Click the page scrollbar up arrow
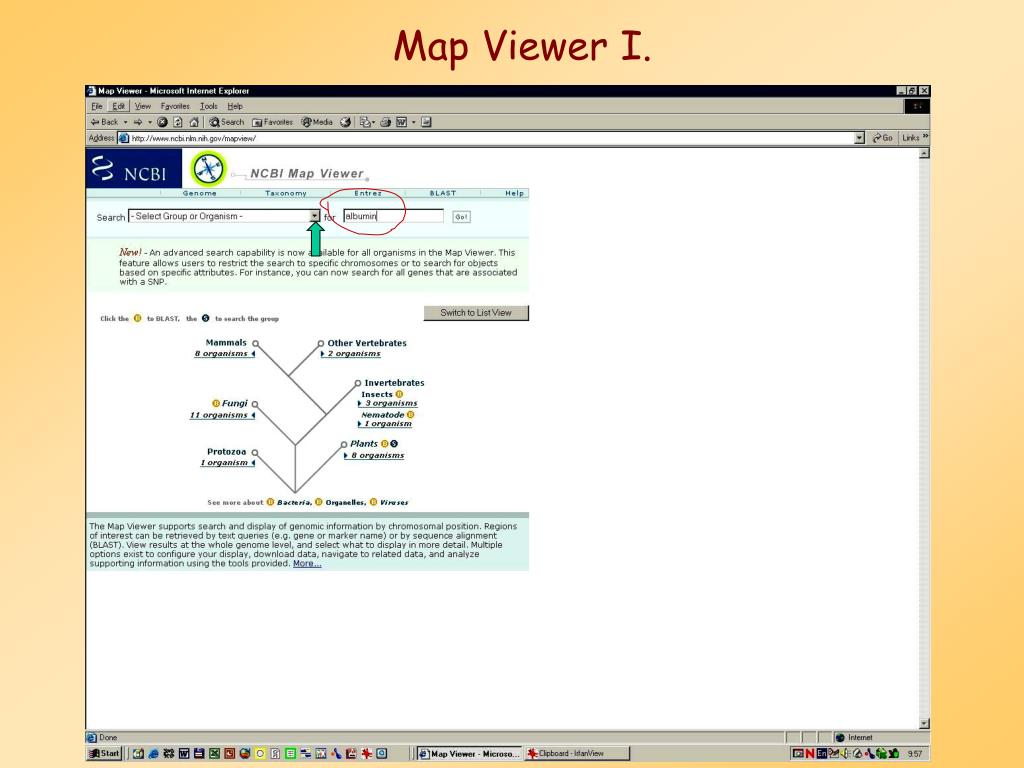 [924, 153]
